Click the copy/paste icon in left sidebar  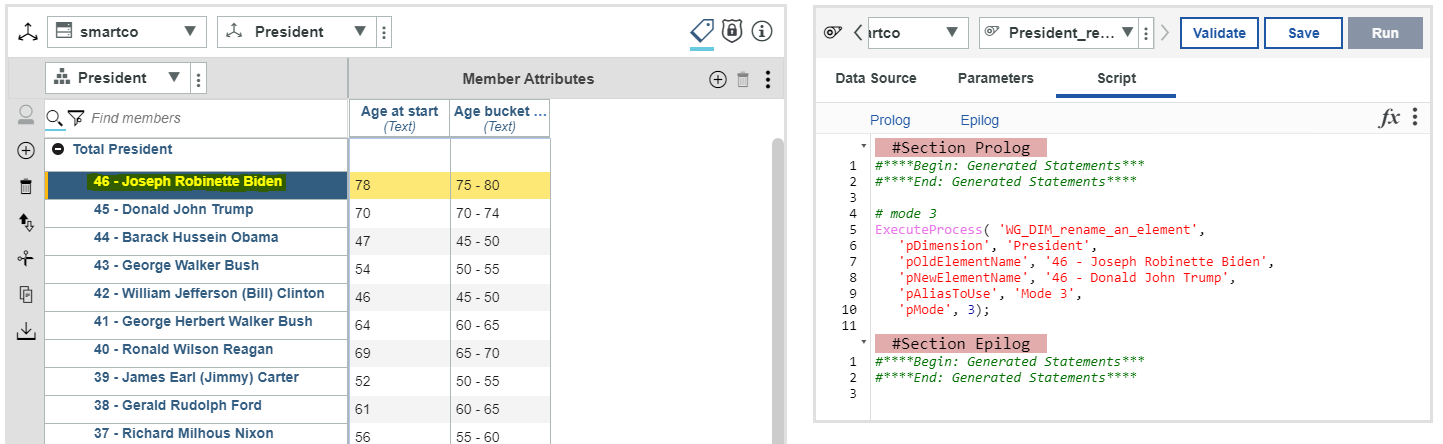(x=26, y=295)
